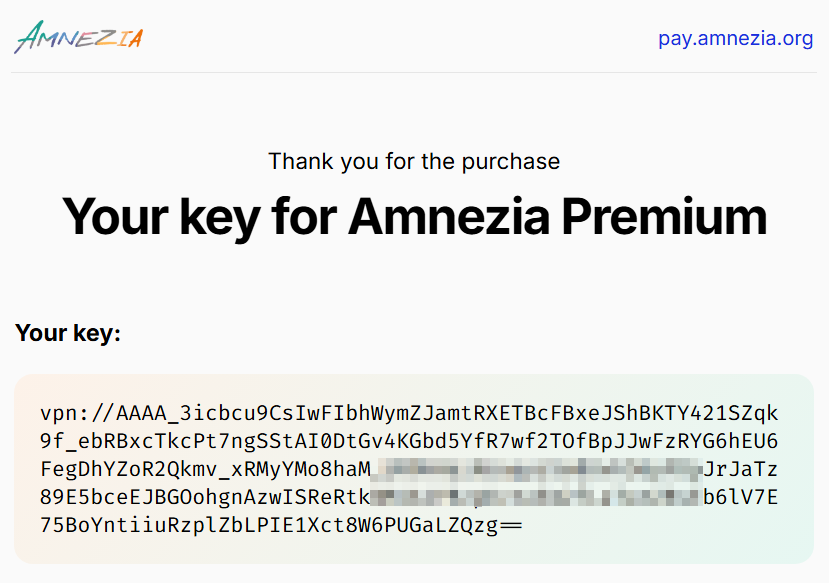Viewport: 829px width, 583px height.
Task: Click the header divider line below the logo
Action: pos(414,72)
